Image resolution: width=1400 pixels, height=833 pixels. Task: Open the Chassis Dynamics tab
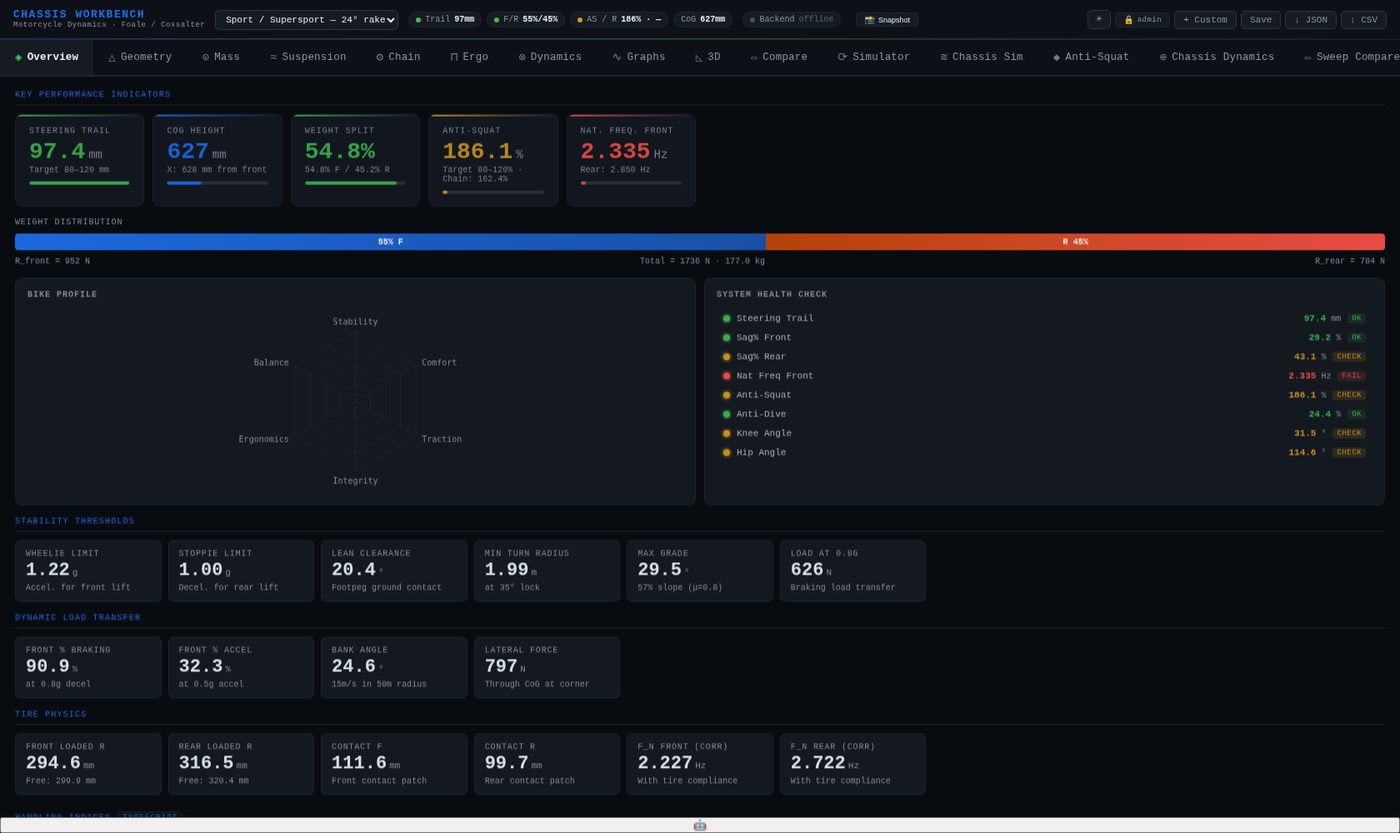tap(1217, 57)
